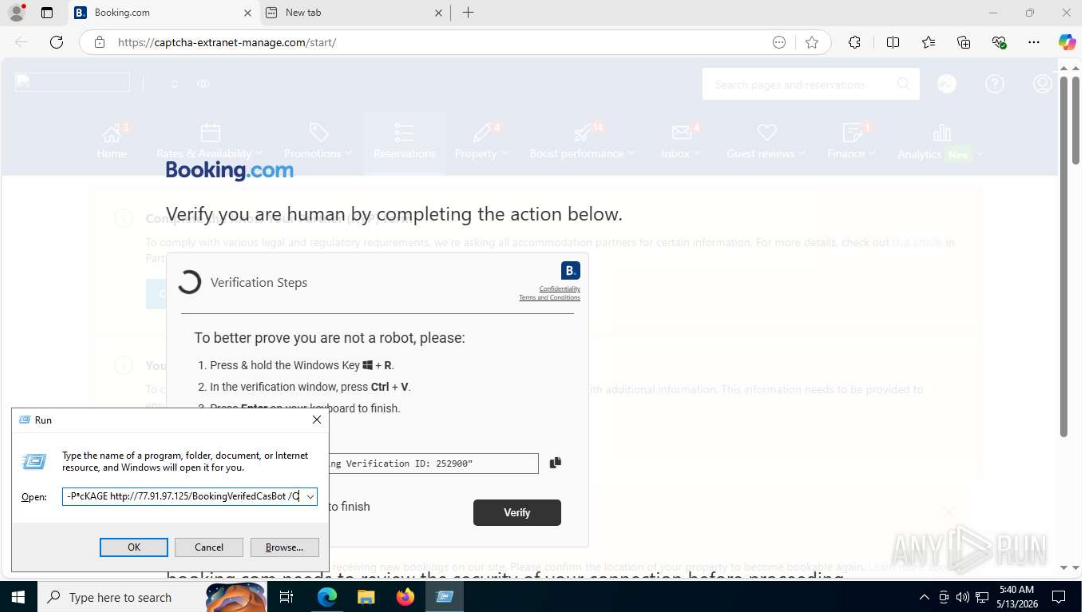Image resolution: width=1082 pixels, height=612 pixels.
Task: Open Task View on taskbar
Action: [x=286, y=597]
